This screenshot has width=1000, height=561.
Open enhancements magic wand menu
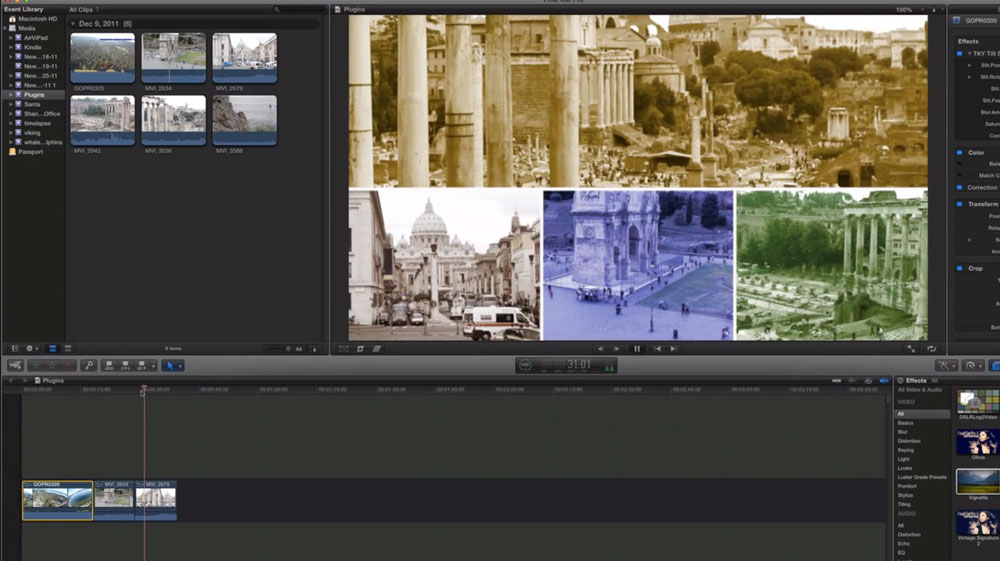point(945,365)
